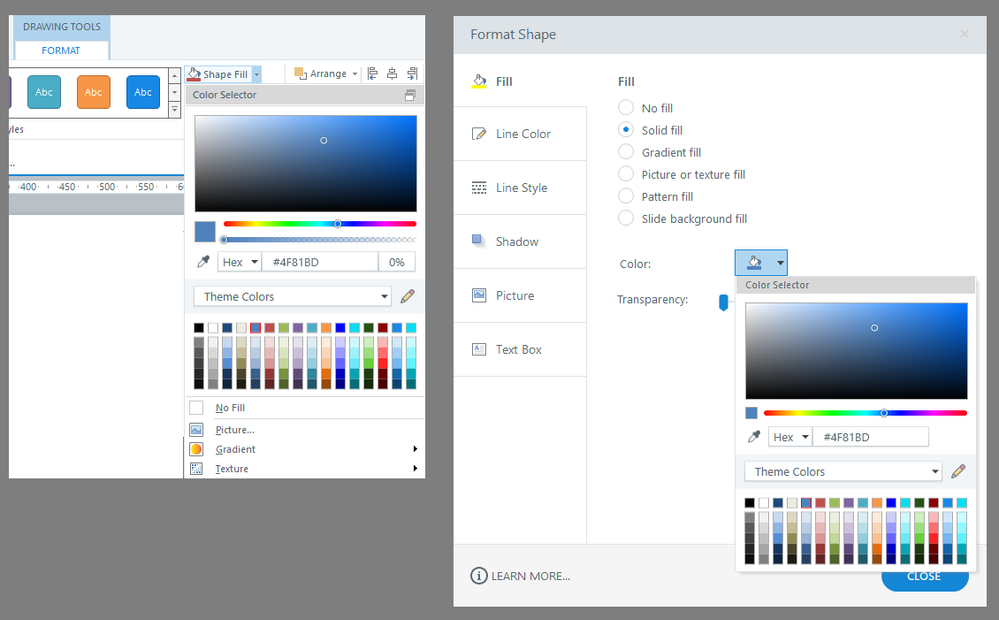The image size is (999, 620).
Task: Click the left panel's color gradient picker area
Action: 306,163
